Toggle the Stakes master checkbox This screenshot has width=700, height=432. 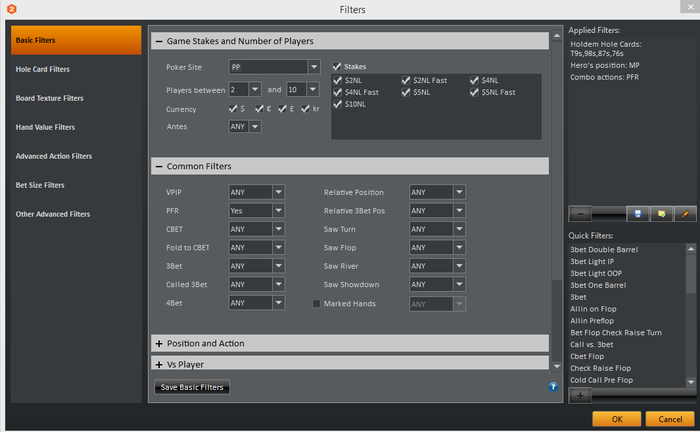pos(337,66)
